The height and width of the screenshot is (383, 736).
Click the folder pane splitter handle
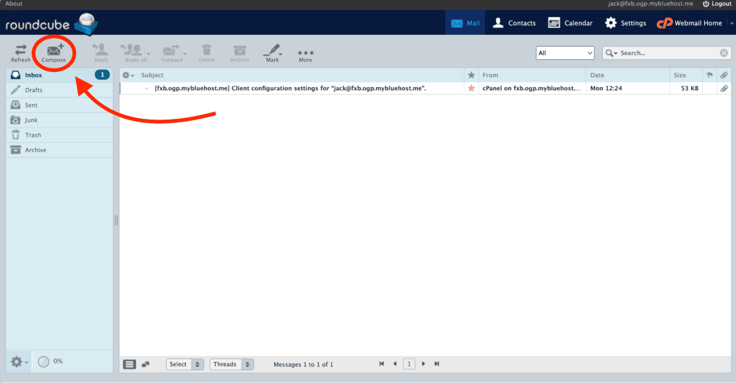tap(116, 221)
